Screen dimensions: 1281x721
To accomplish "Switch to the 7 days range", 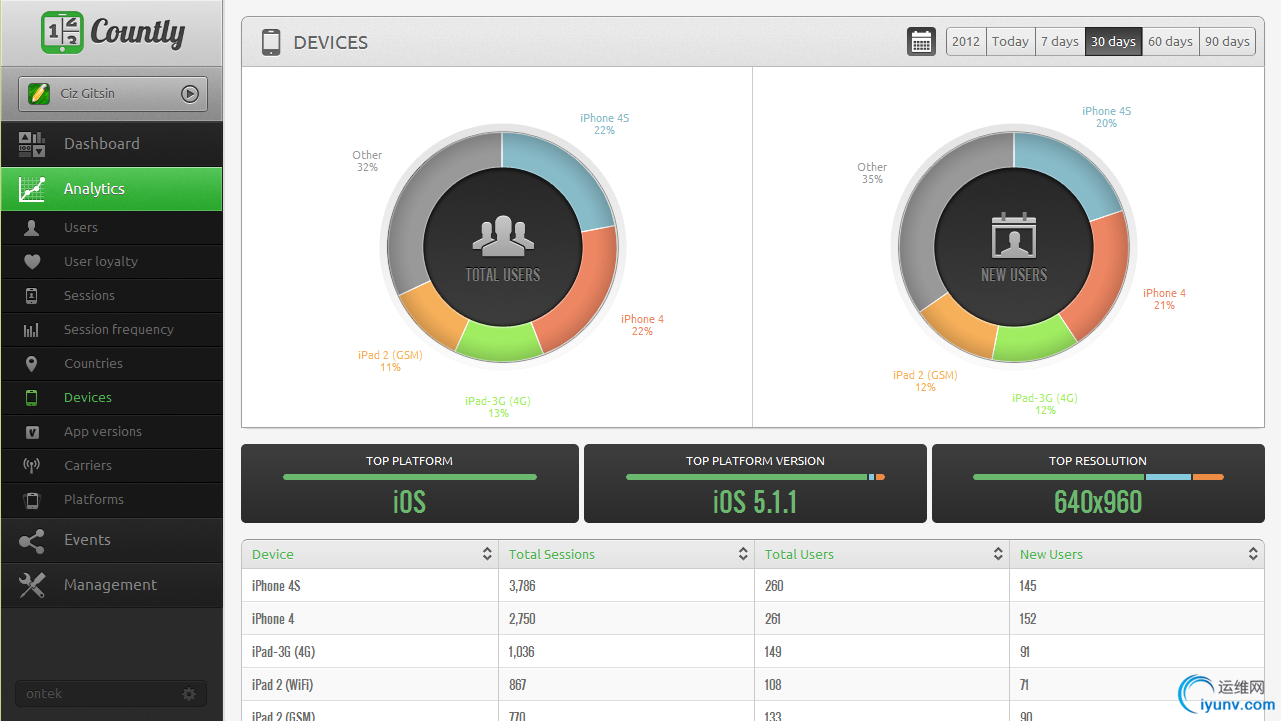I will pyautogui.click(x=1060, y=42).
